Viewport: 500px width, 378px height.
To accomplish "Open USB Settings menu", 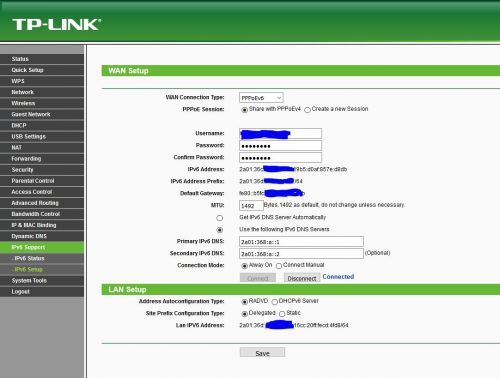I will [42, 136].
